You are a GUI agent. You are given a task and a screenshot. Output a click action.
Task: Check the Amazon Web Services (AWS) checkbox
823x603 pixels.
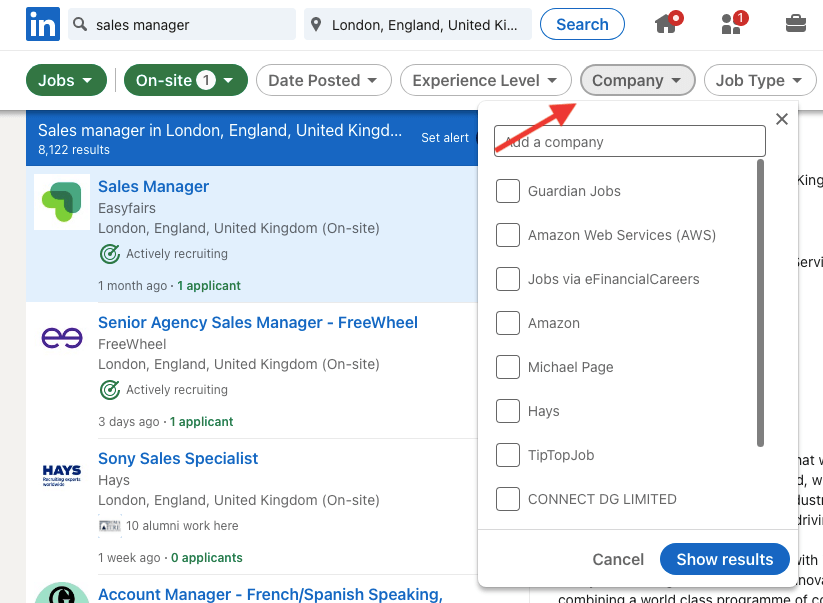[508, 235]
